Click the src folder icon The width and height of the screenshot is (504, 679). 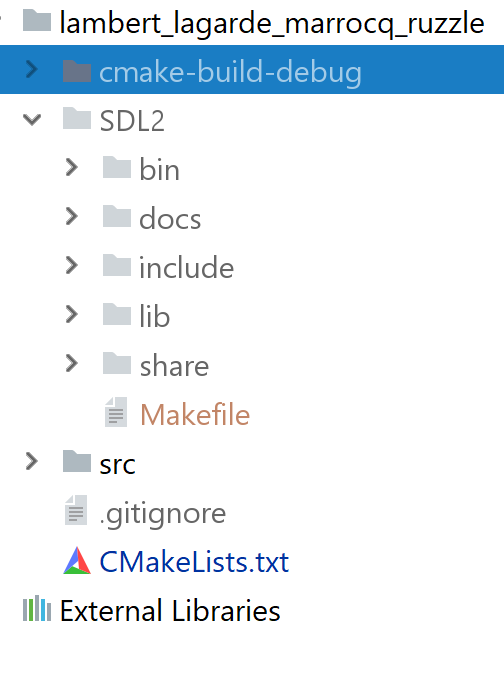pos(77,461)
